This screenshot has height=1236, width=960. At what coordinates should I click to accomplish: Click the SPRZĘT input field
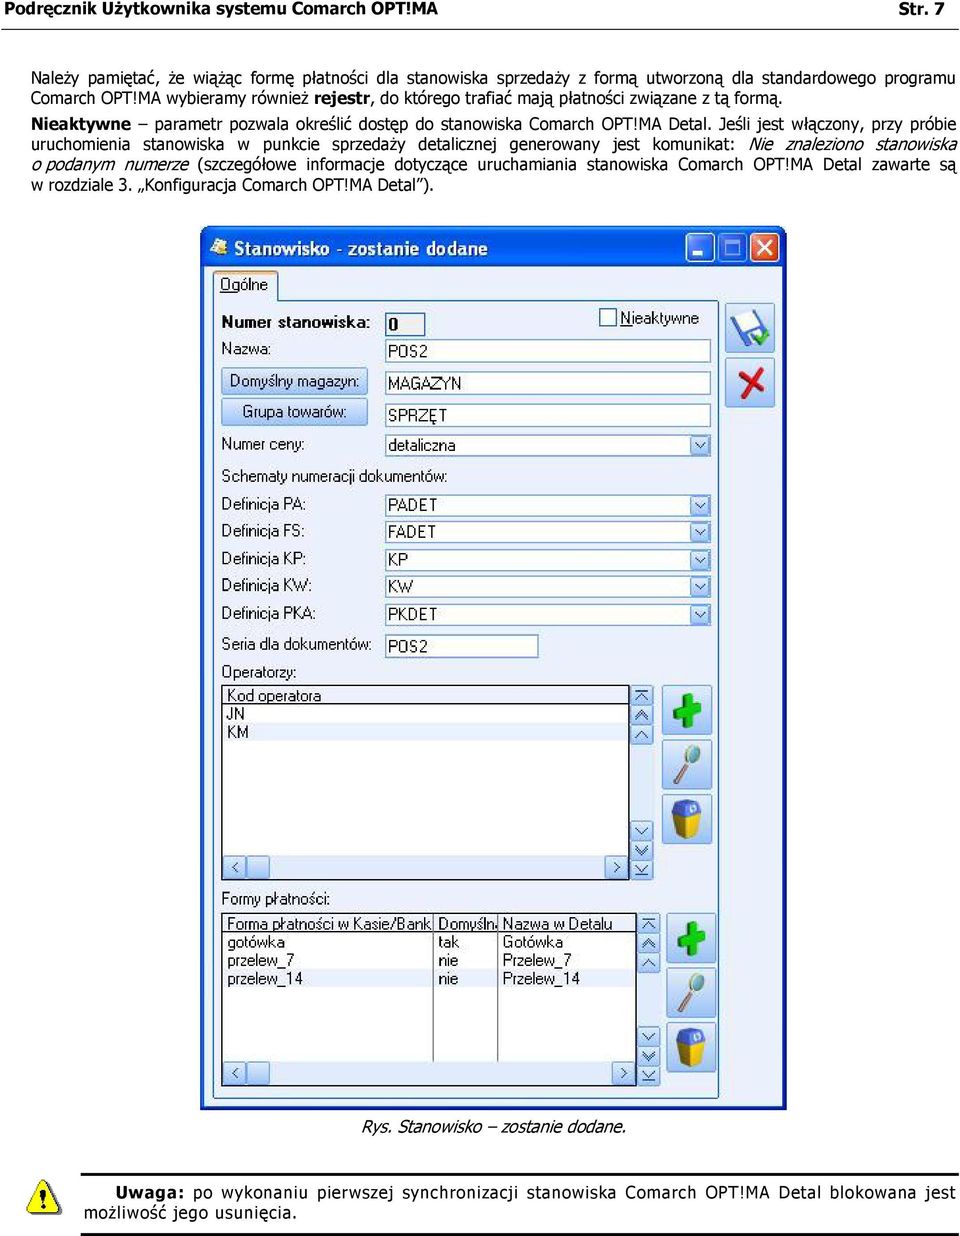coord(548,415)
